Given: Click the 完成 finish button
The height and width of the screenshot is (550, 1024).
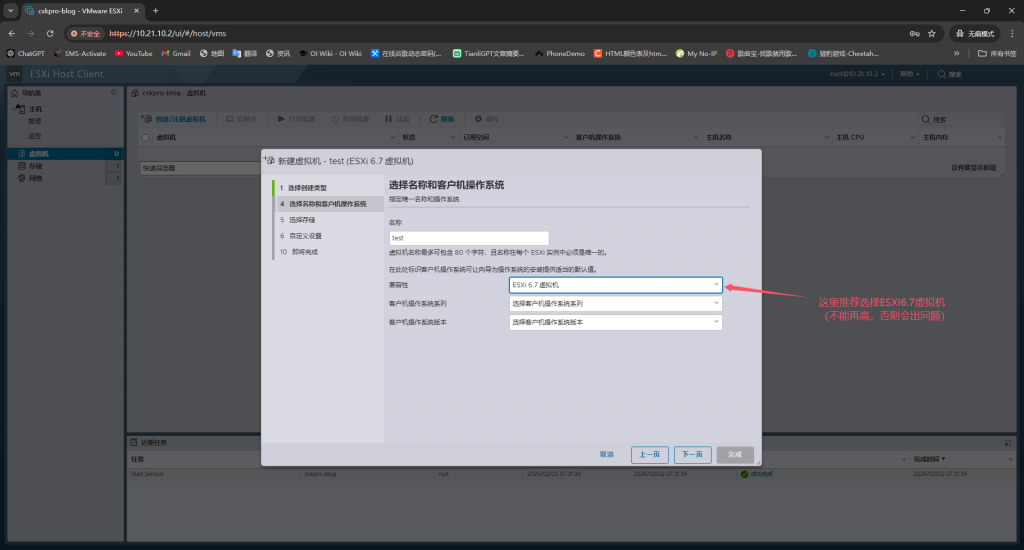Looking at the screenshot, I should click(x=735, y=454).
